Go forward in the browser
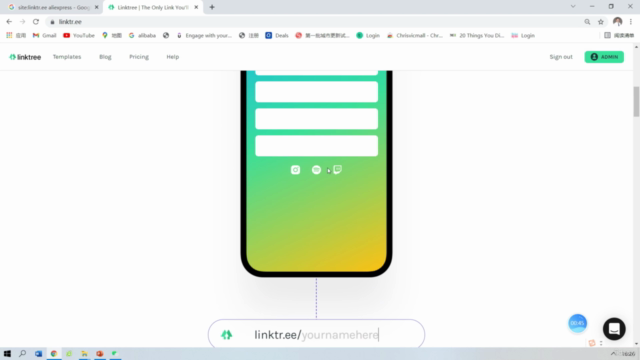Image resolution: width=640 pixels, height=360 pixels. pos(22,22)
